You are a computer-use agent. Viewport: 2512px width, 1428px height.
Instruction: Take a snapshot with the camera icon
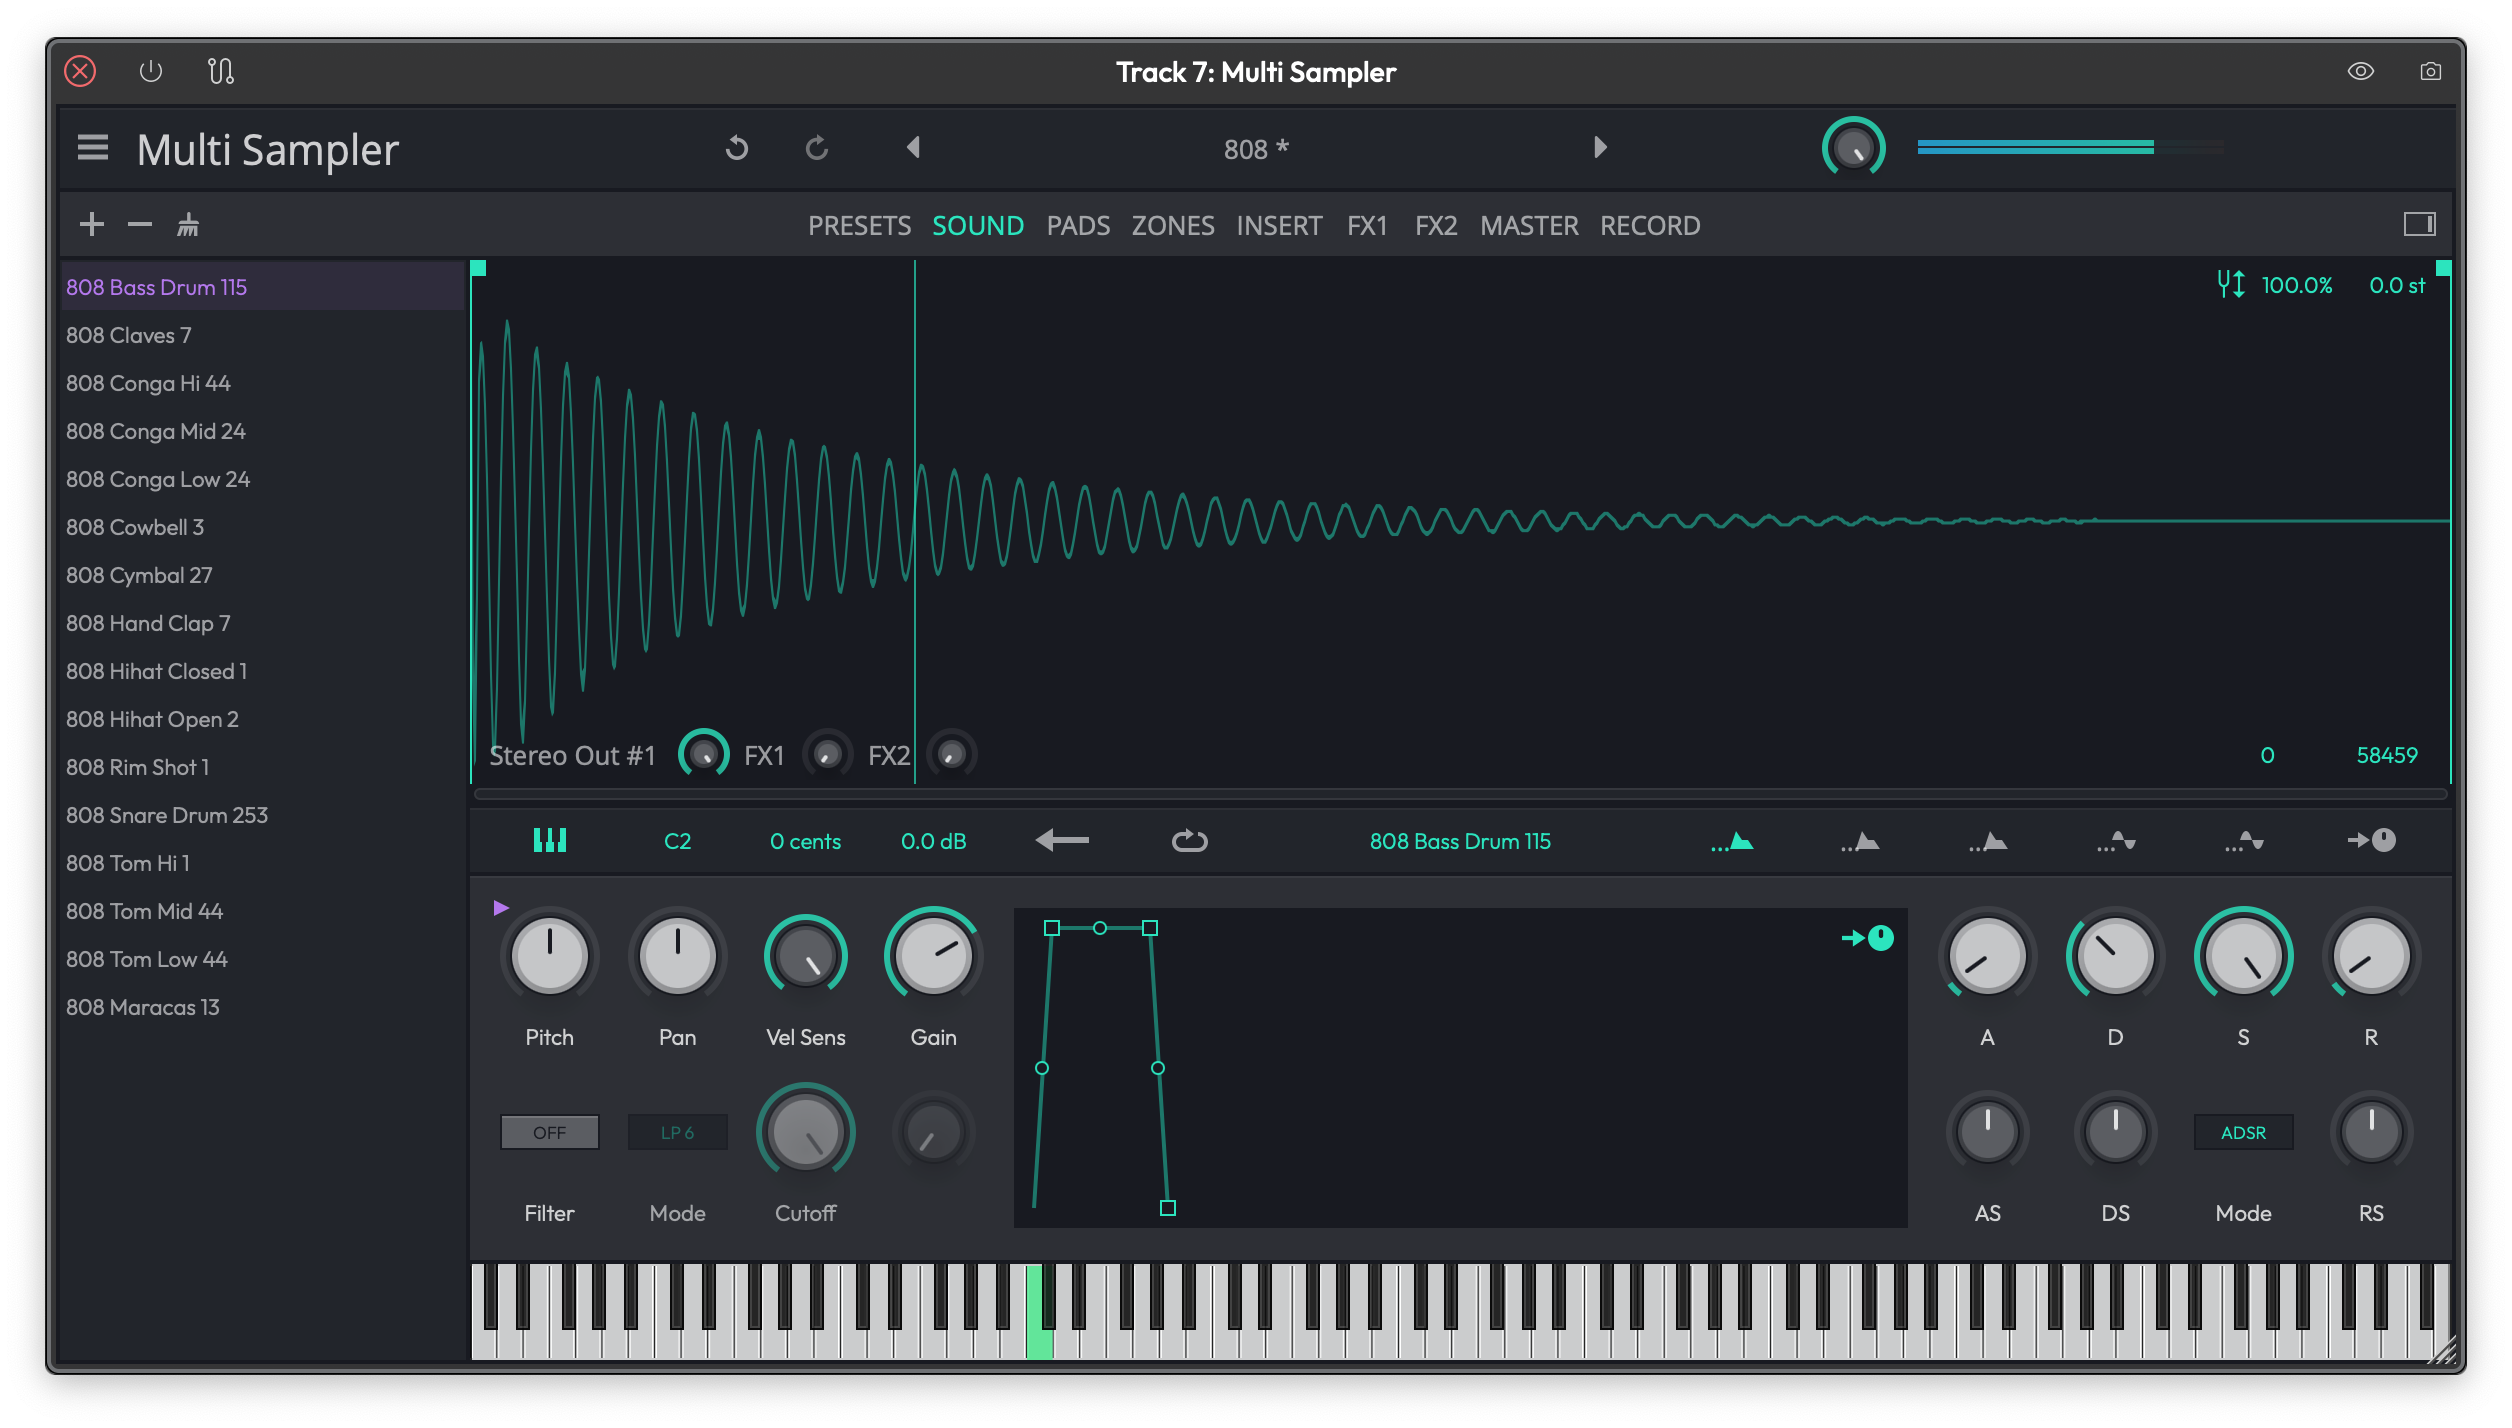point(2430,71)
